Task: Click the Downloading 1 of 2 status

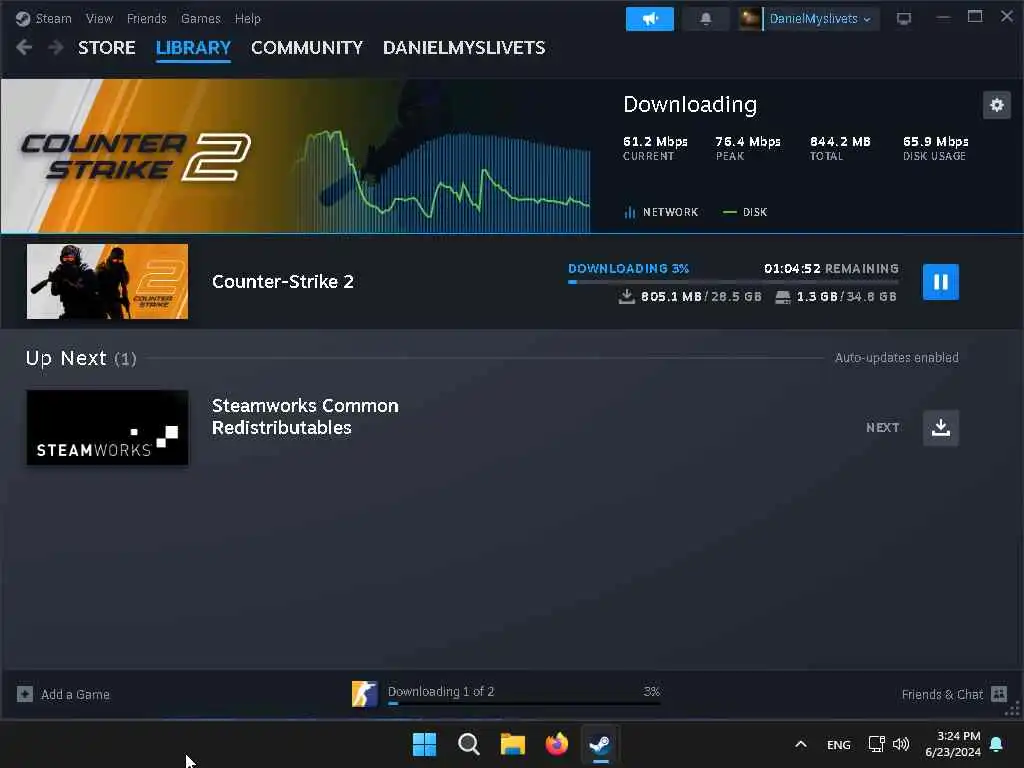Action: [x=441, y=691]
